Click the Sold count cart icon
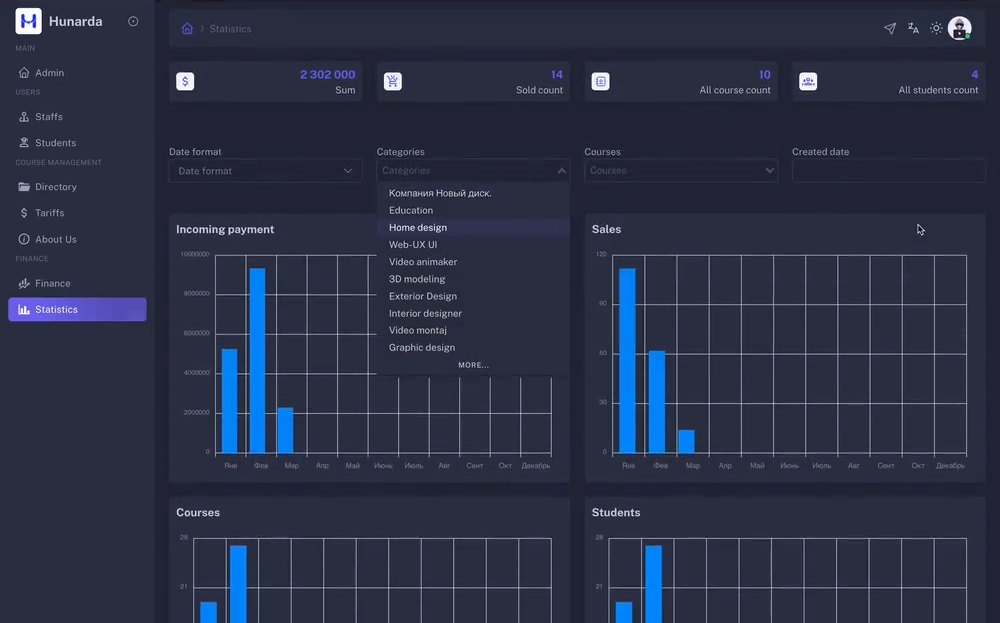 point(393,81)
